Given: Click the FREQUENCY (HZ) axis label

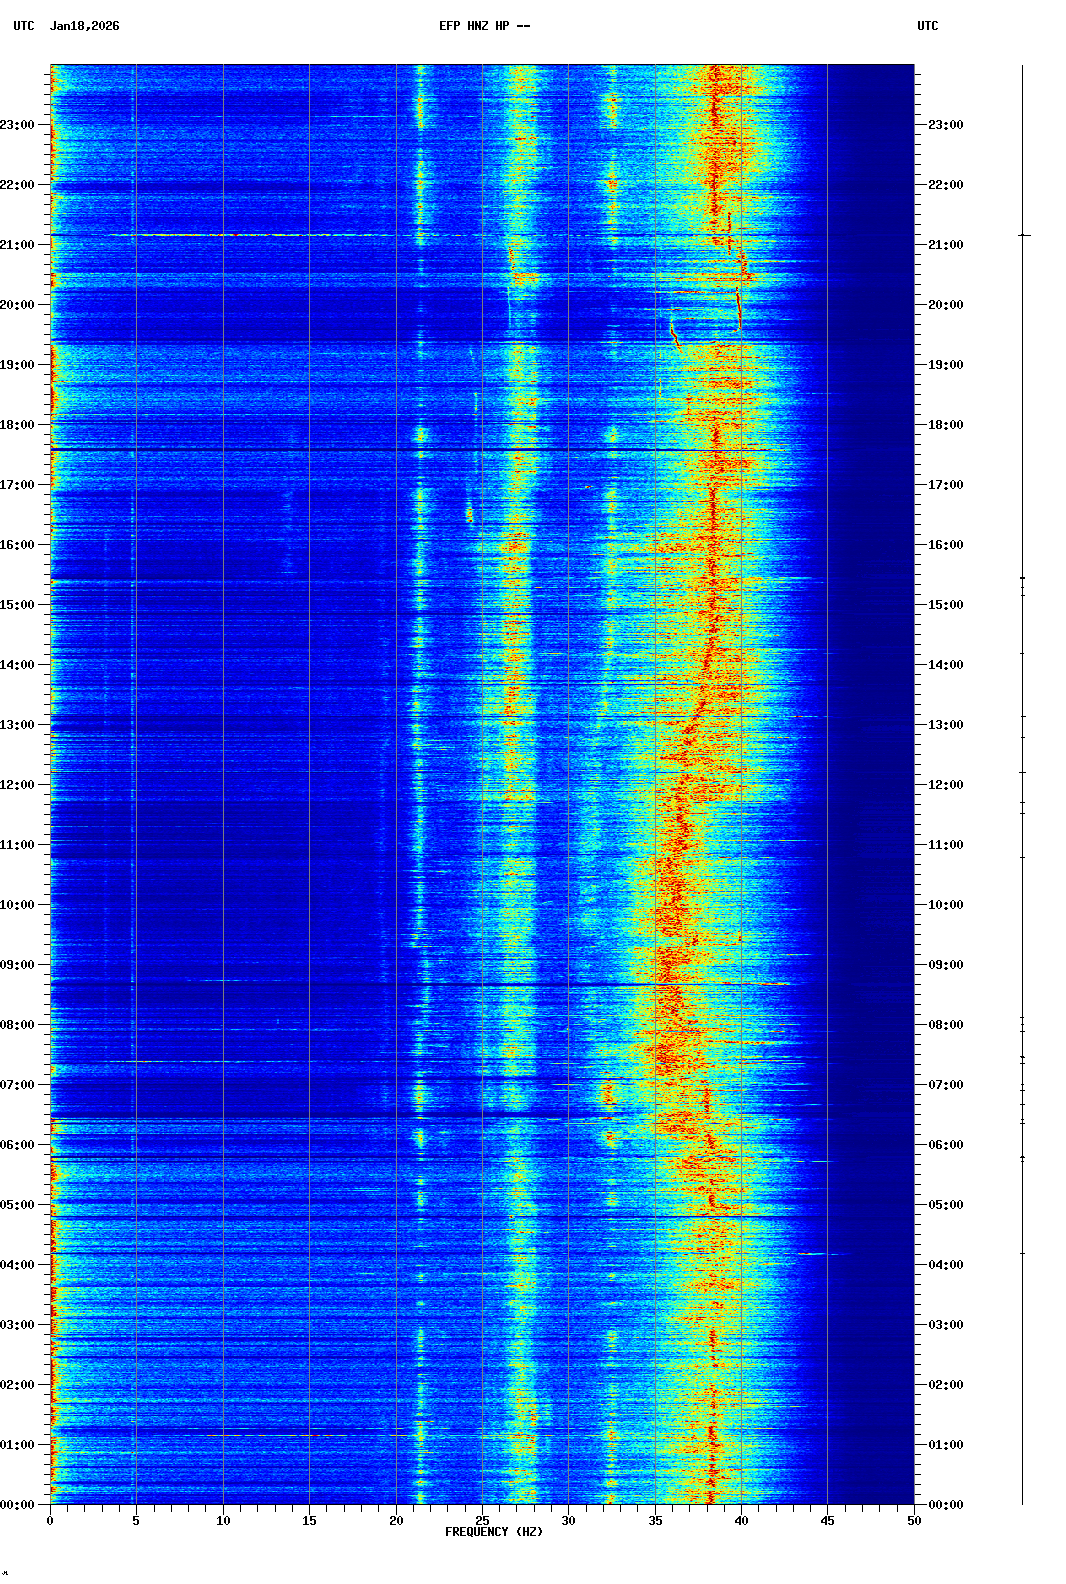Looking at the screenshot, I should tap(493, 1532).
